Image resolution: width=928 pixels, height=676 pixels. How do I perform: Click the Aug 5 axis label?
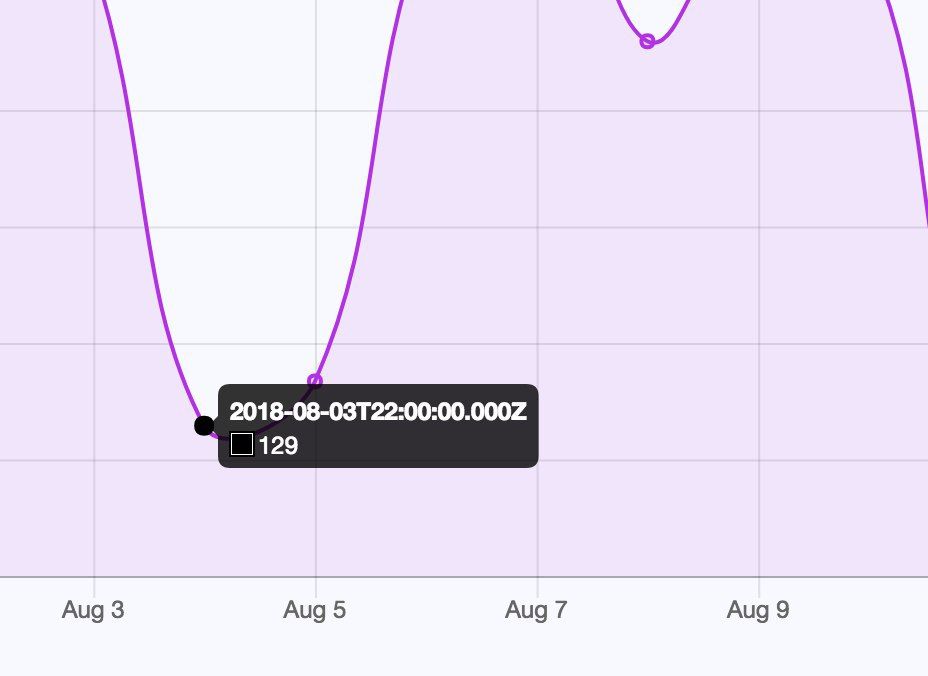pyautogui.click(x=314, y=609)
